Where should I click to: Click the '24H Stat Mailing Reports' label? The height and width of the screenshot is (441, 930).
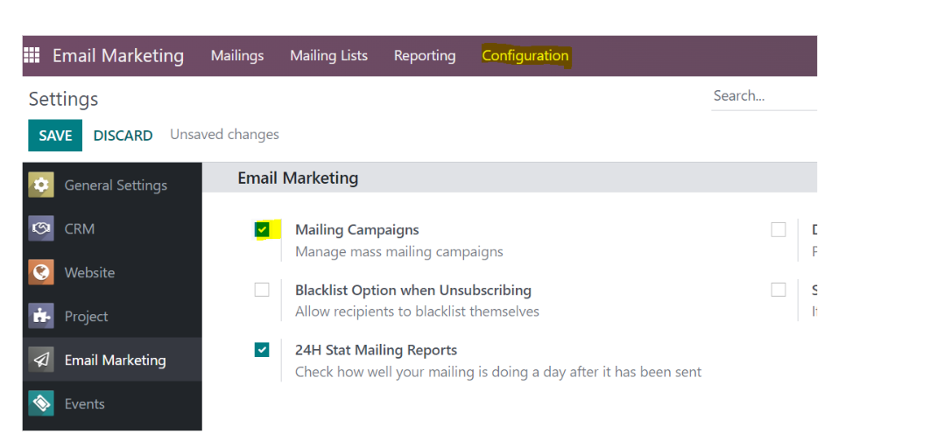376,350
